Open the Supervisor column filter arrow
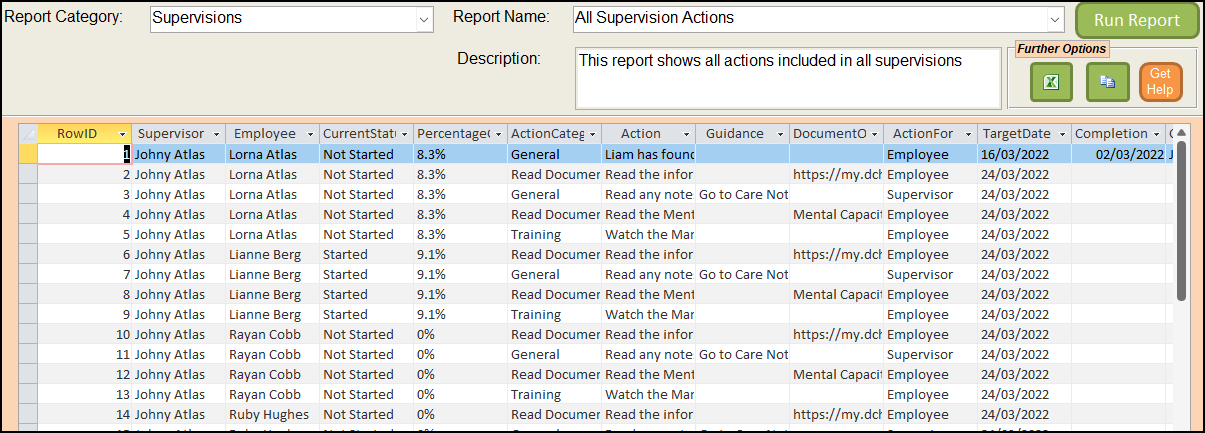1205x433 pixels. point(215,134)
